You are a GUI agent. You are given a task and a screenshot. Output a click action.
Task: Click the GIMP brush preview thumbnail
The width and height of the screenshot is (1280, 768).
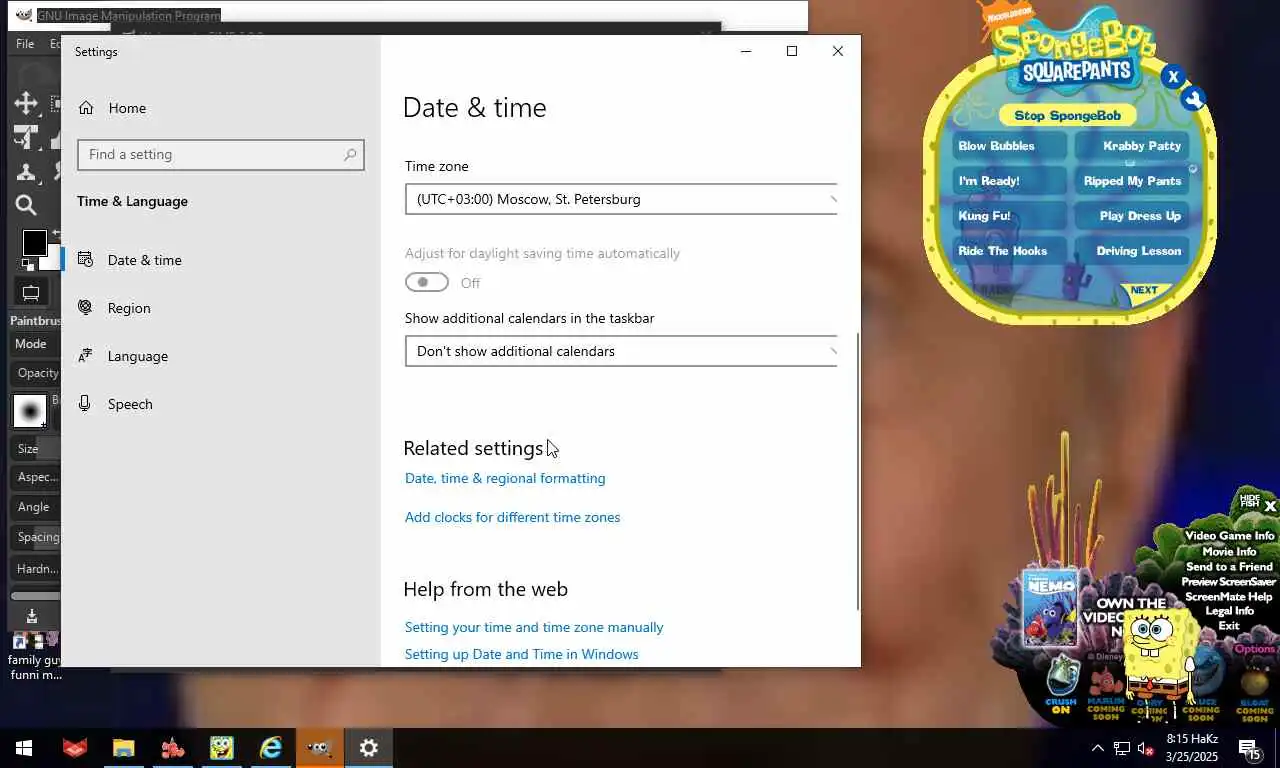[x=30, y=411]
